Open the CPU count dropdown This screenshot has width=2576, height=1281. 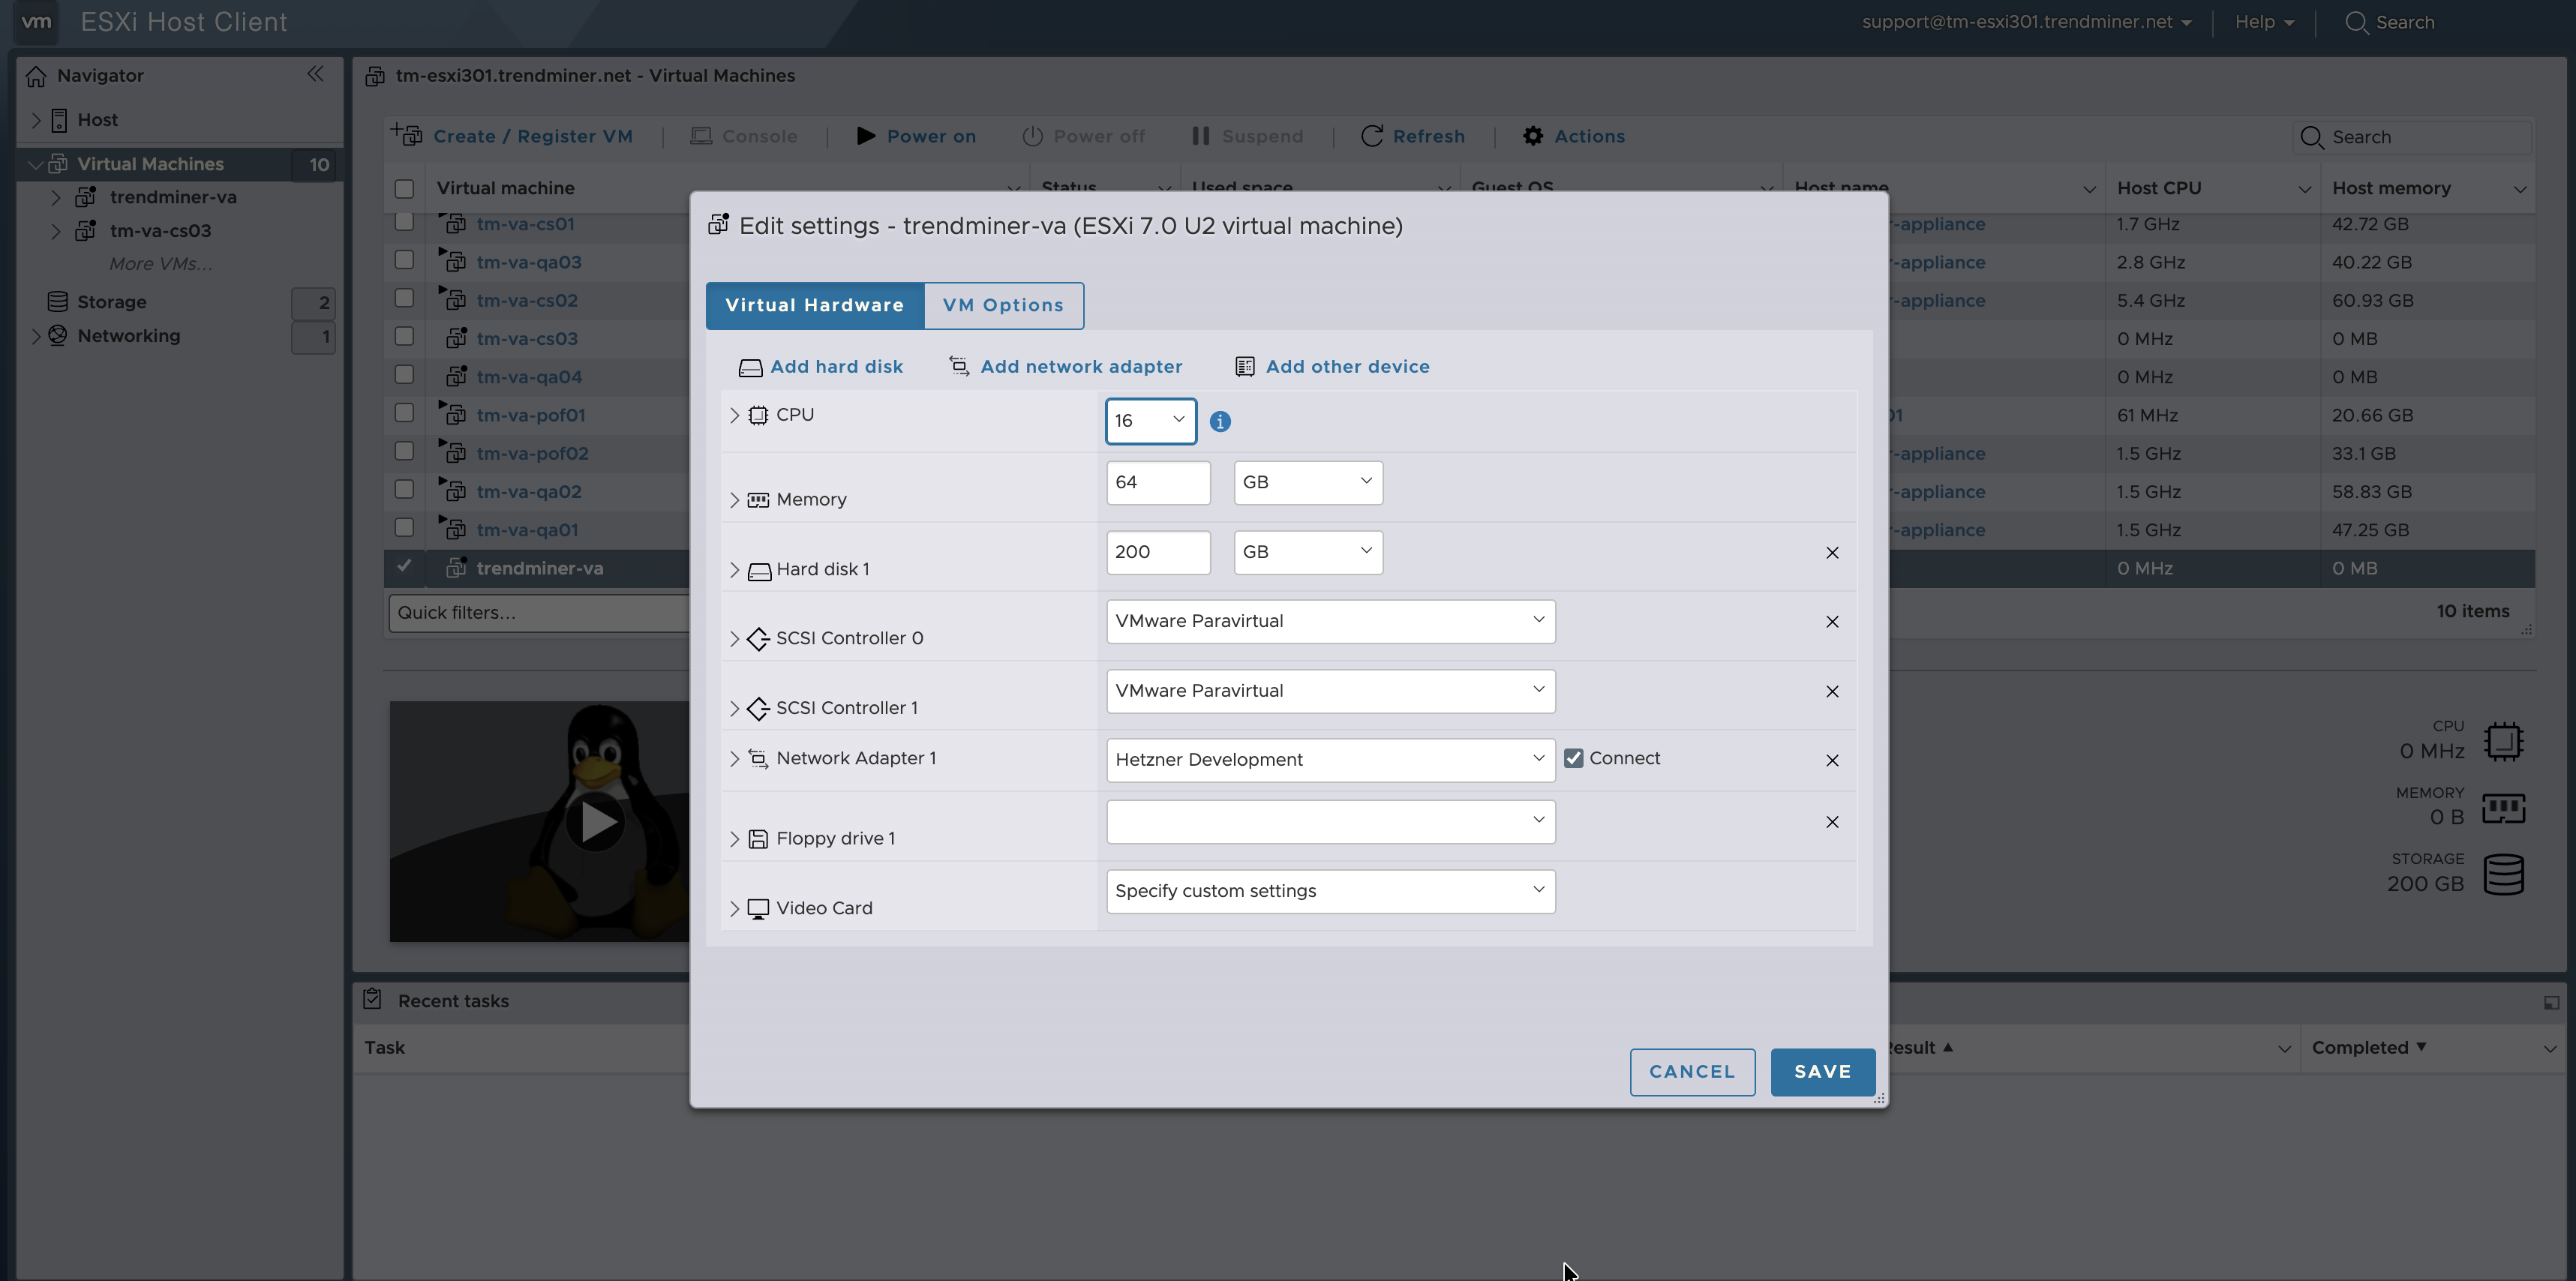click(x=1150, y=421)
